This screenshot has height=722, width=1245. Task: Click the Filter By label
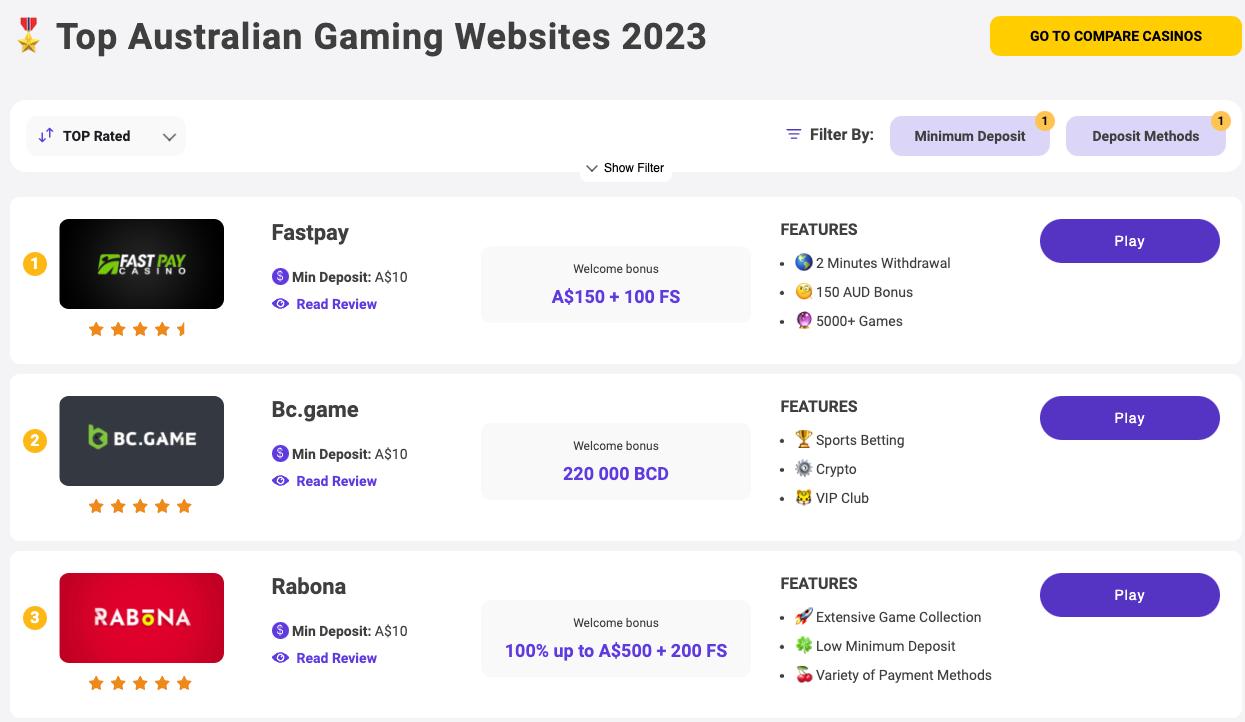click(842, 134)
